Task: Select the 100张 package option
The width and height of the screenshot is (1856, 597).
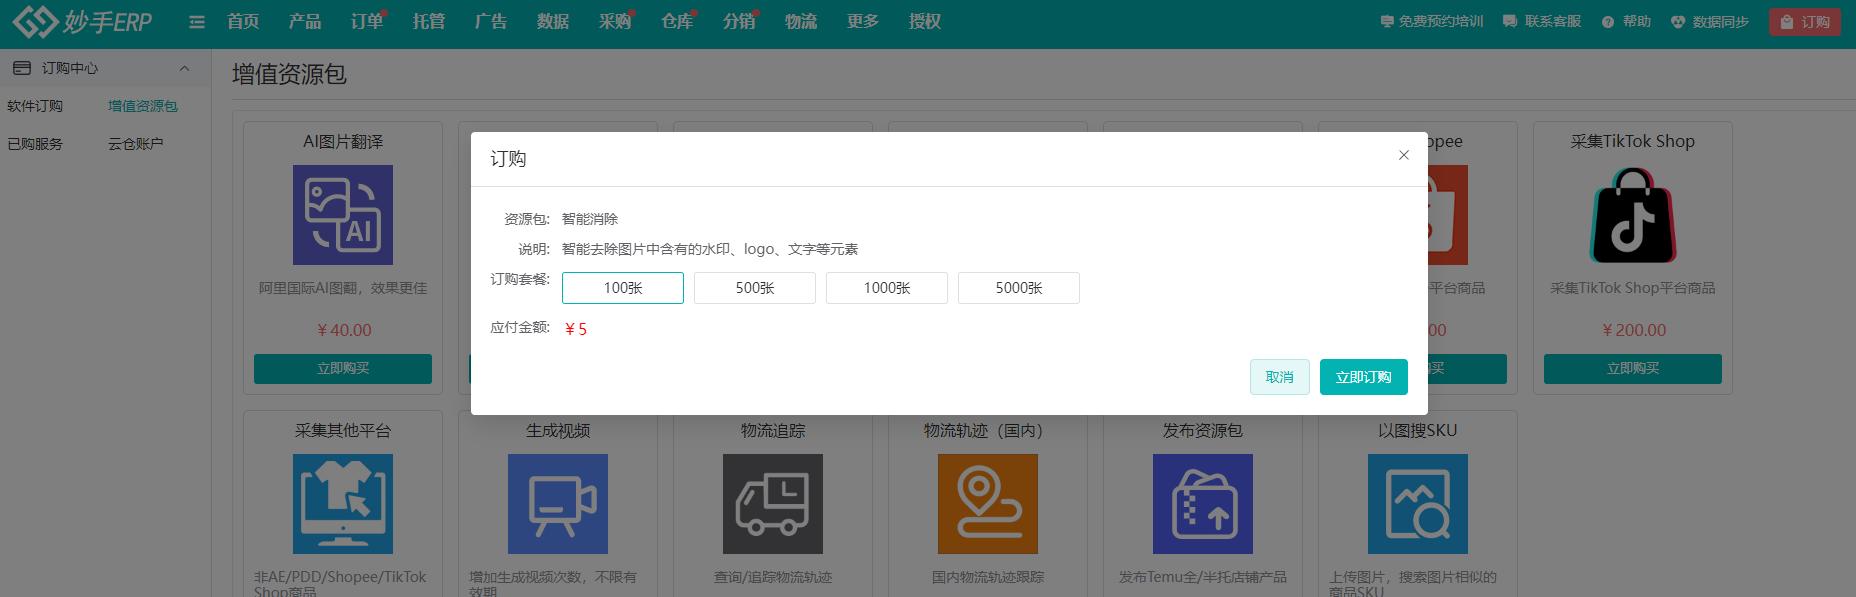Action: (x=623, y=288)
